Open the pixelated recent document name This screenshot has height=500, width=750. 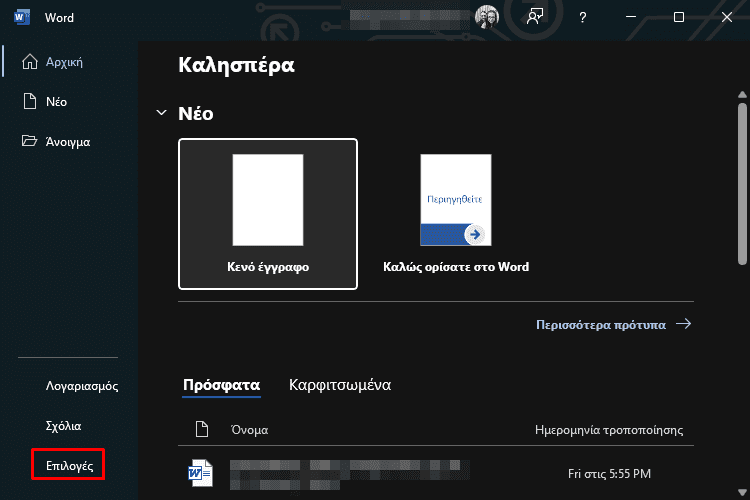click(x=350, y=474)
